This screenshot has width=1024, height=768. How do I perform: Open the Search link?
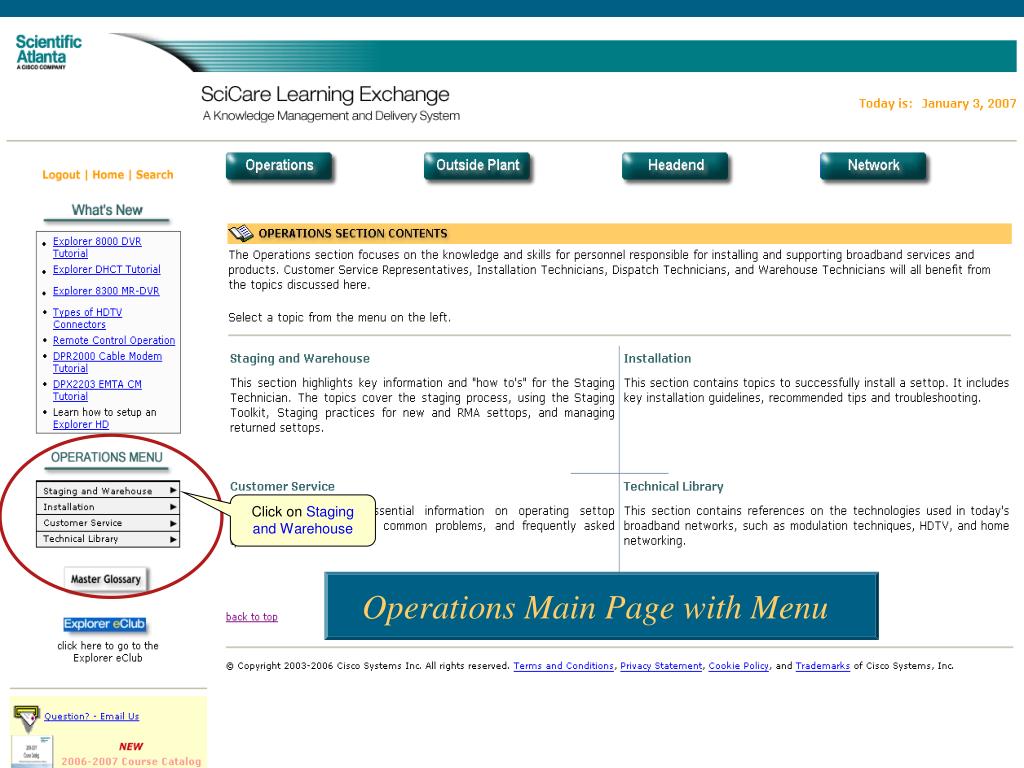tap(154, 175)
